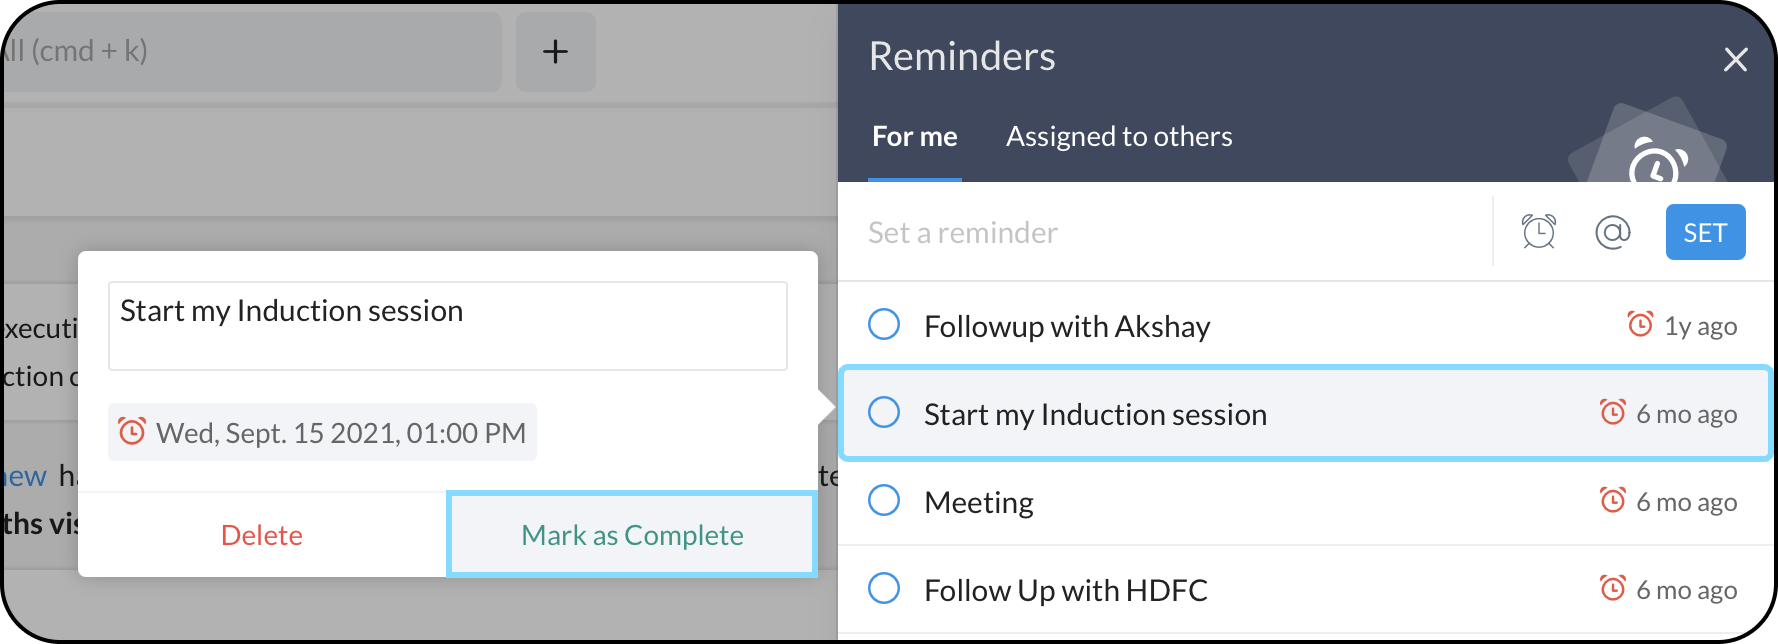This screenshot has width=1778, height=644.
Task: Click the @ mention icon in the reminder bar
Action: point(1612,232)
